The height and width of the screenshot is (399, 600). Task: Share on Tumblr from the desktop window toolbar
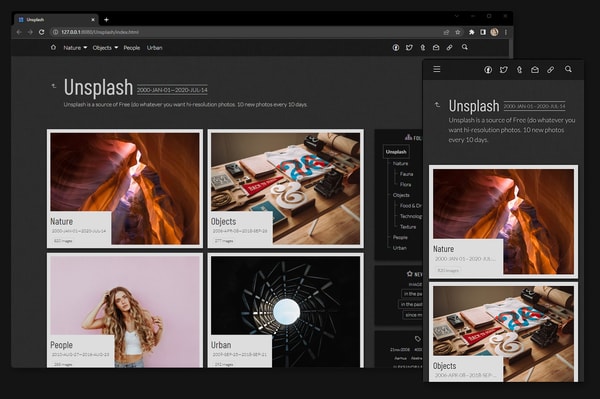[x=422, y=47]
